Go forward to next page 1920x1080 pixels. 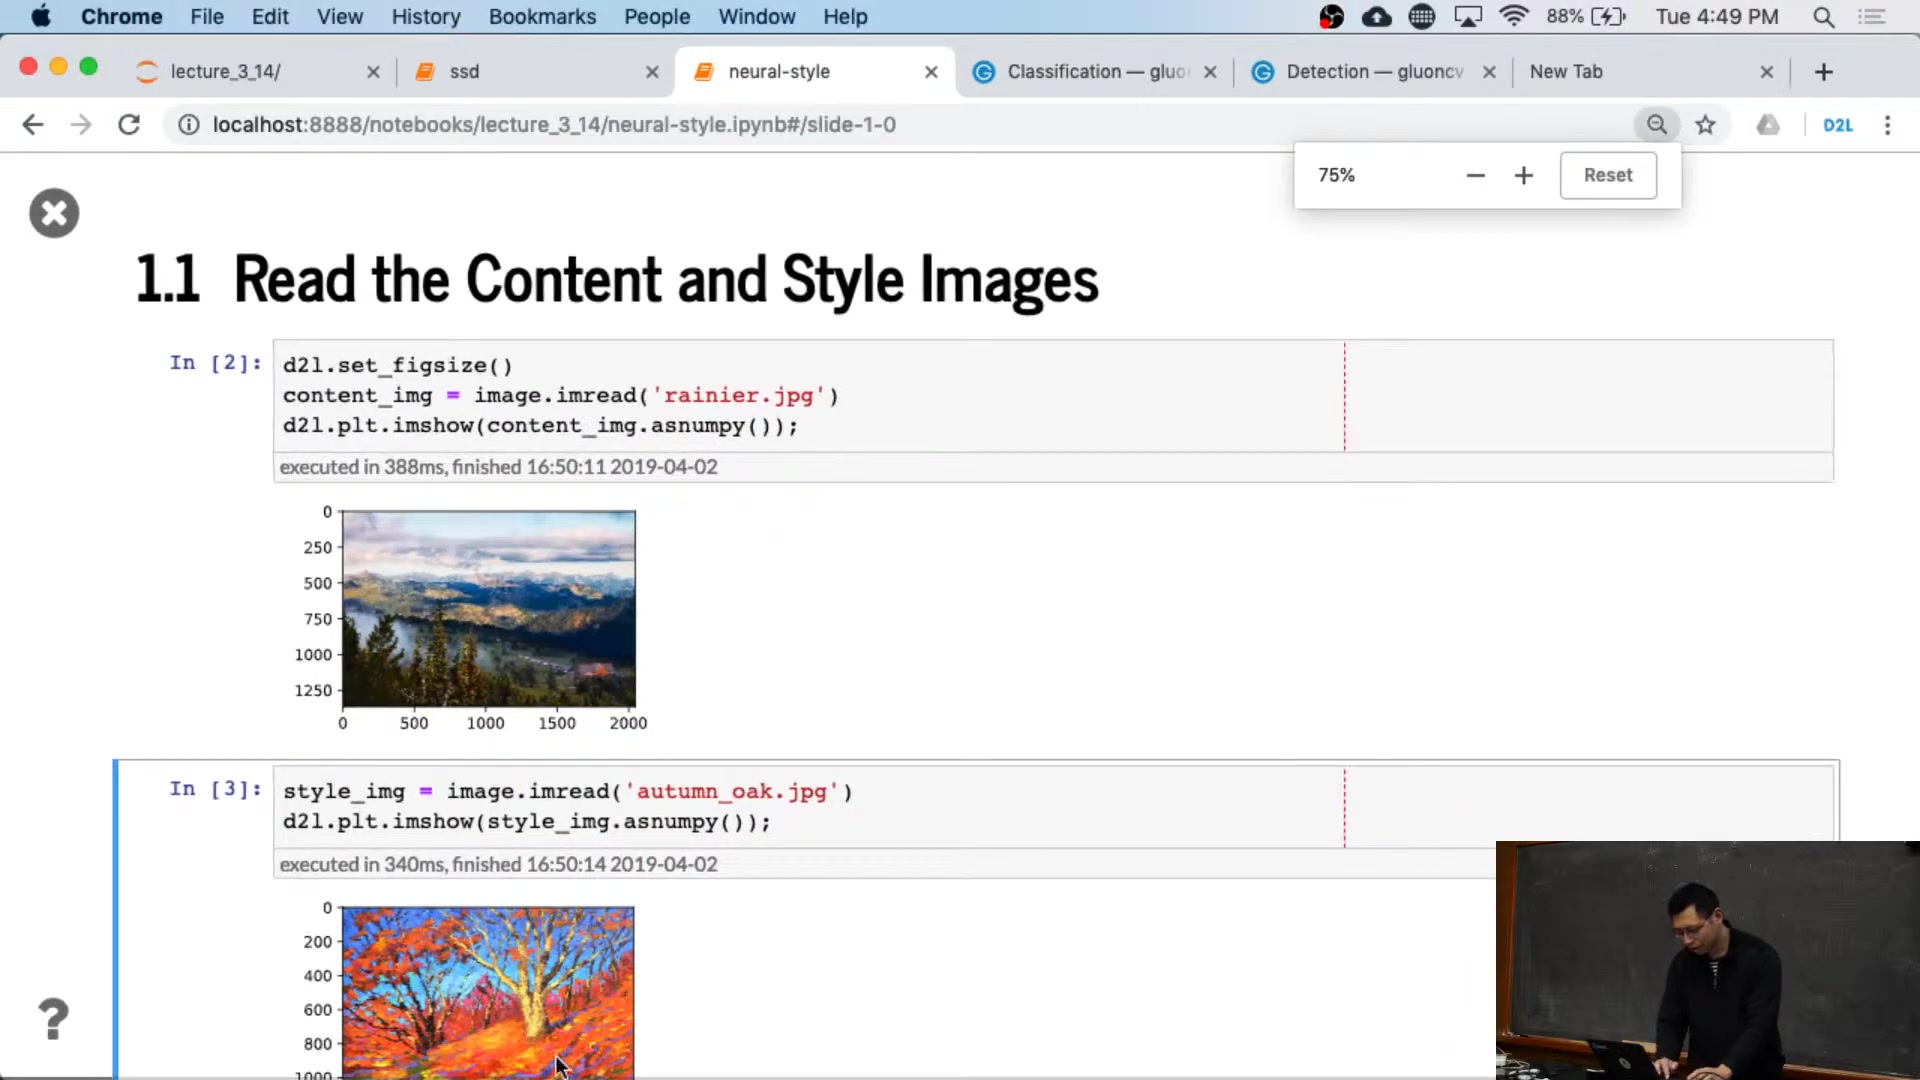(81, 125)
